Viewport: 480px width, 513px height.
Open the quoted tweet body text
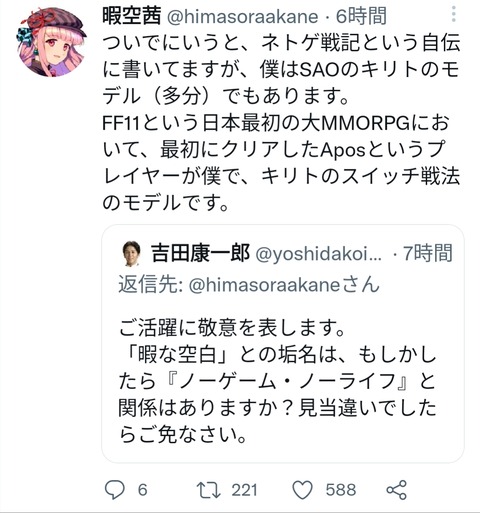point(277,381)
